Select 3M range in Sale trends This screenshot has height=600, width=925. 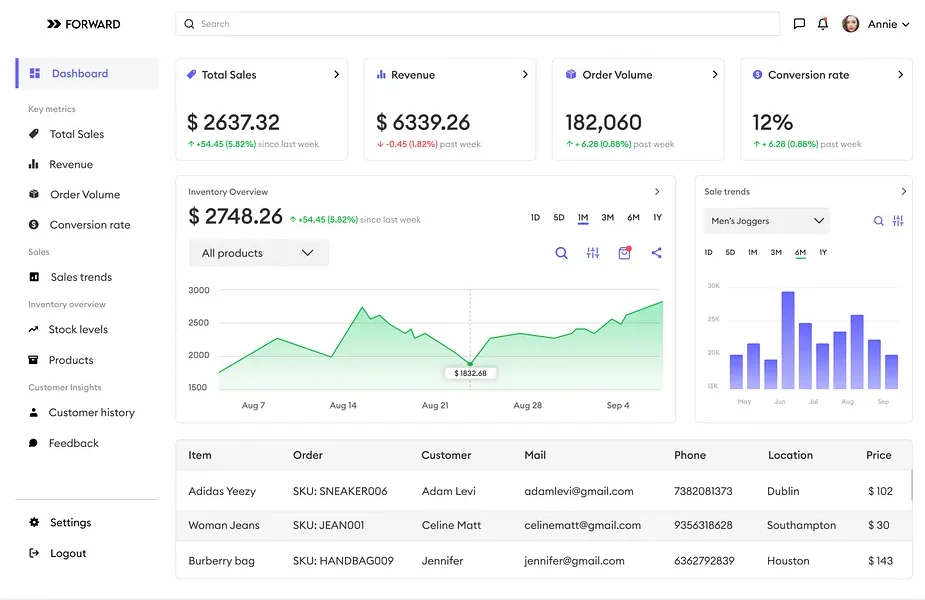coord(776,252)
